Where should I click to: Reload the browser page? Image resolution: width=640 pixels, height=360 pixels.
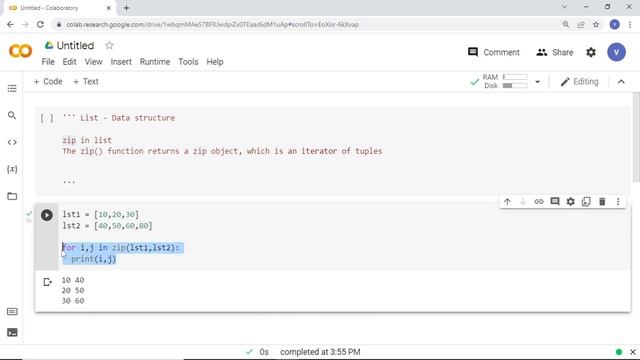pyautogui.click(x=40, y=24)
